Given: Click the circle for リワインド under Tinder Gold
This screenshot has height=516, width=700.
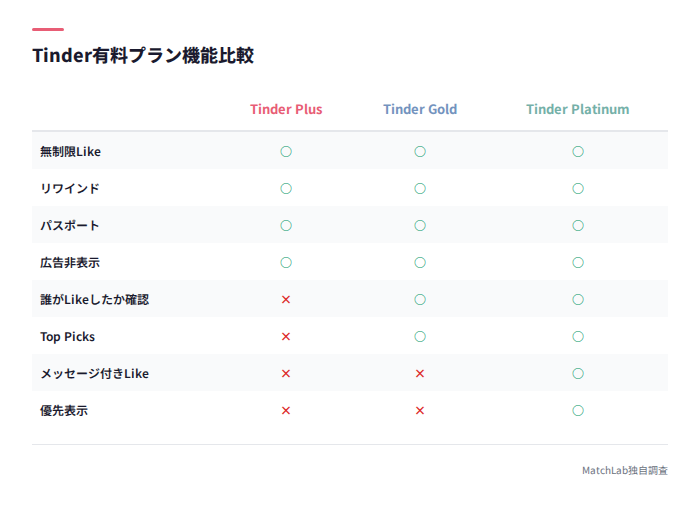Looking at the screenshot, I should pyautogui.click(x=420, y=189).
